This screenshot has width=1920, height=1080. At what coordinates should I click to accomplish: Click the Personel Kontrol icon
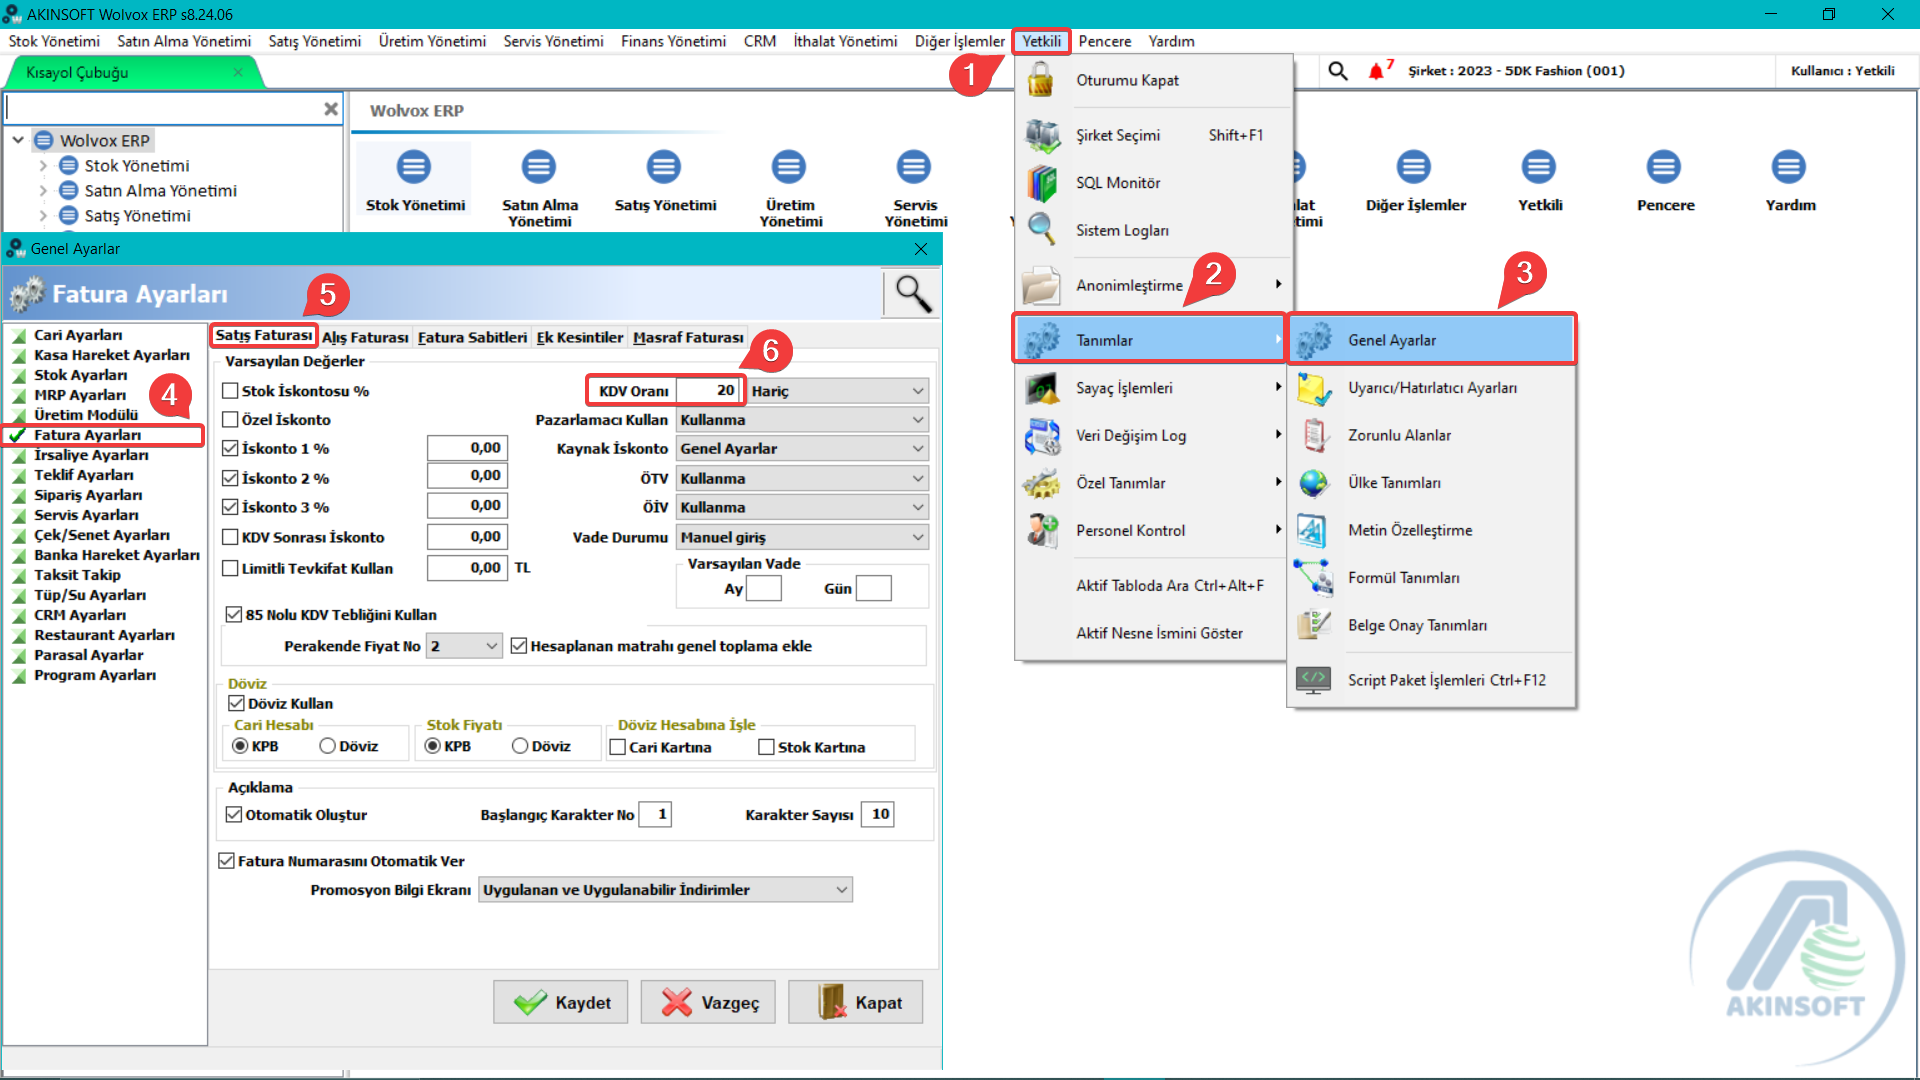click(1041, 530)
